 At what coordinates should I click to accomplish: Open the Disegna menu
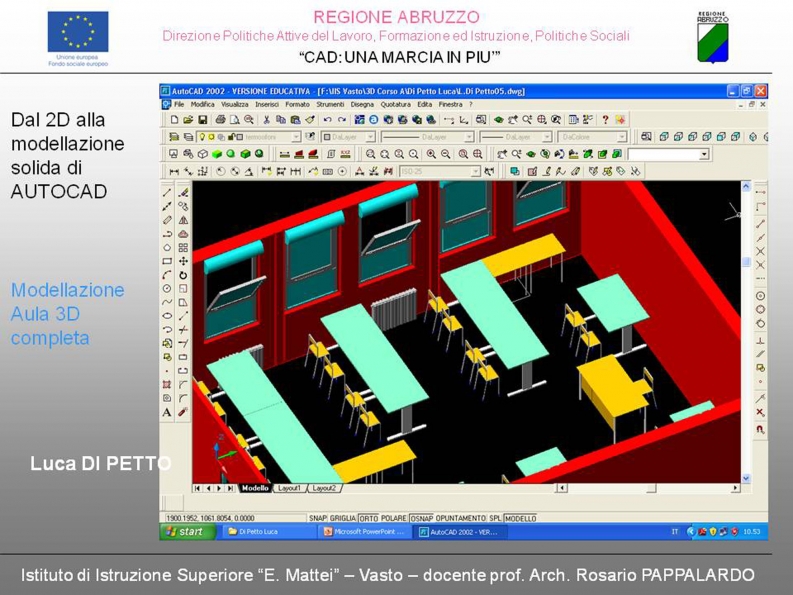pos(362,105)
